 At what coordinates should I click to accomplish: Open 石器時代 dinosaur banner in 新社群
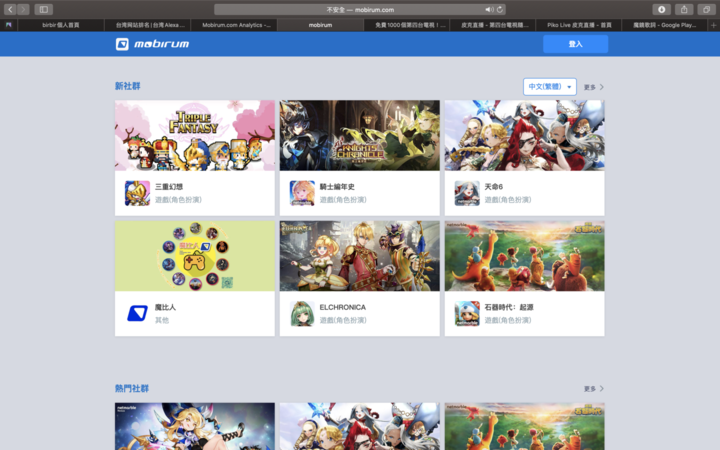pyautogui.click(x=524, y=256)
